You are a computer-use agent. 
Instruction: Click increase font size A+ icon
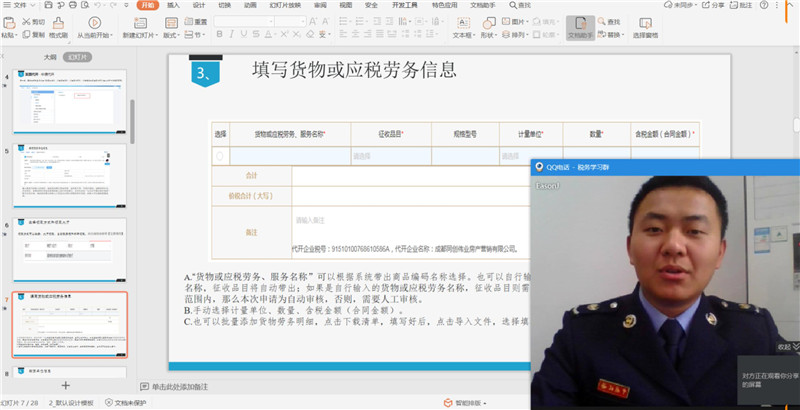[x=313, y=21]
